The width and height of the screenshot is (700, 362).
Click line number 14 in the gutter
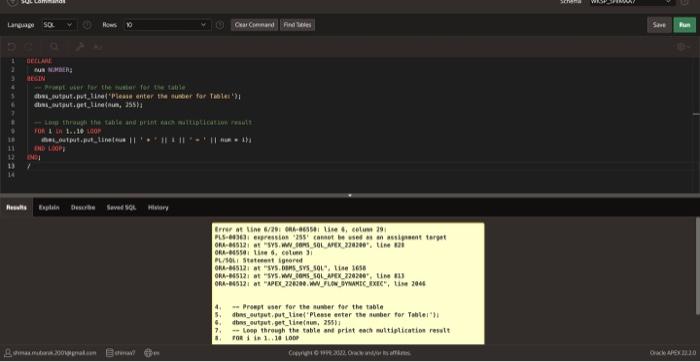12,175
